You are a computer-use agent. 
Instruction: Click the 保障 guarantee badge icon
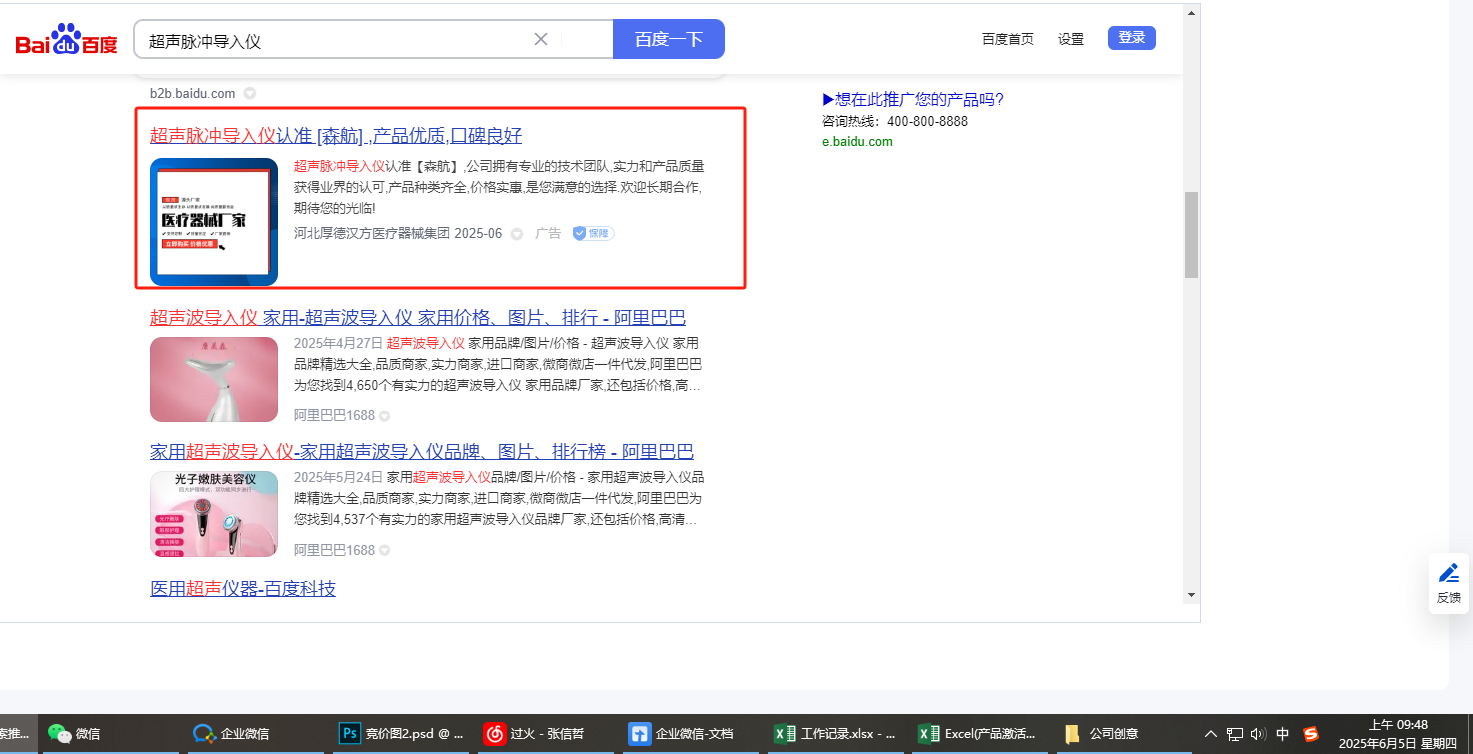tap(593, 233)
